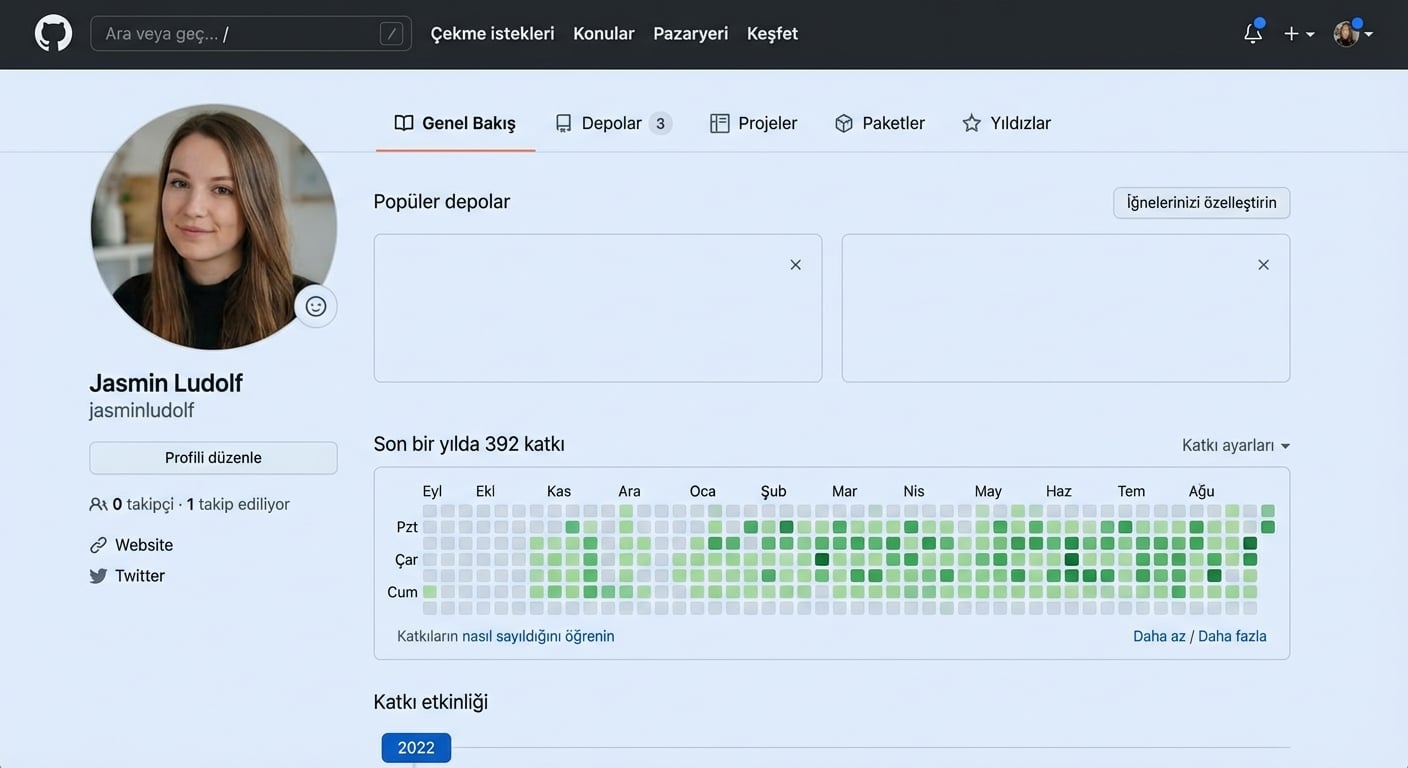Click the plus icon in the header
This screenshot has height=768, width=1408.
click(1290, 33)
